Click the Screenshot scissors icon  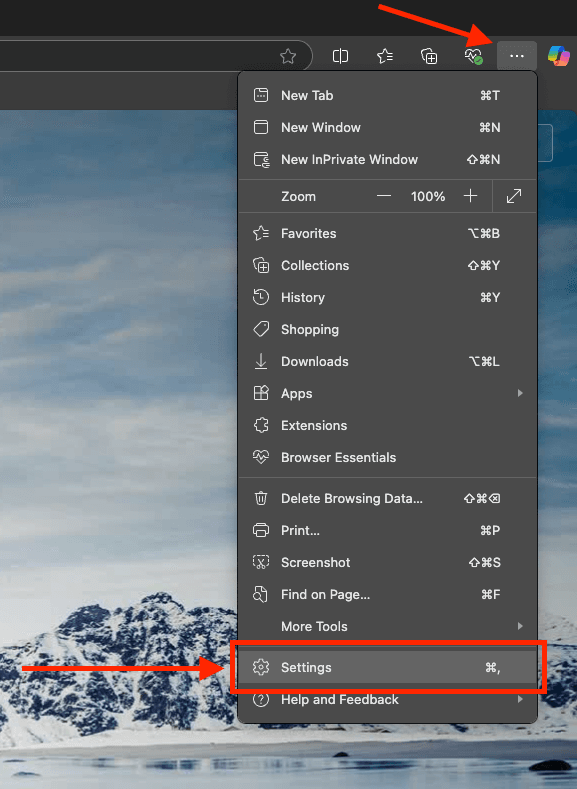261,562
